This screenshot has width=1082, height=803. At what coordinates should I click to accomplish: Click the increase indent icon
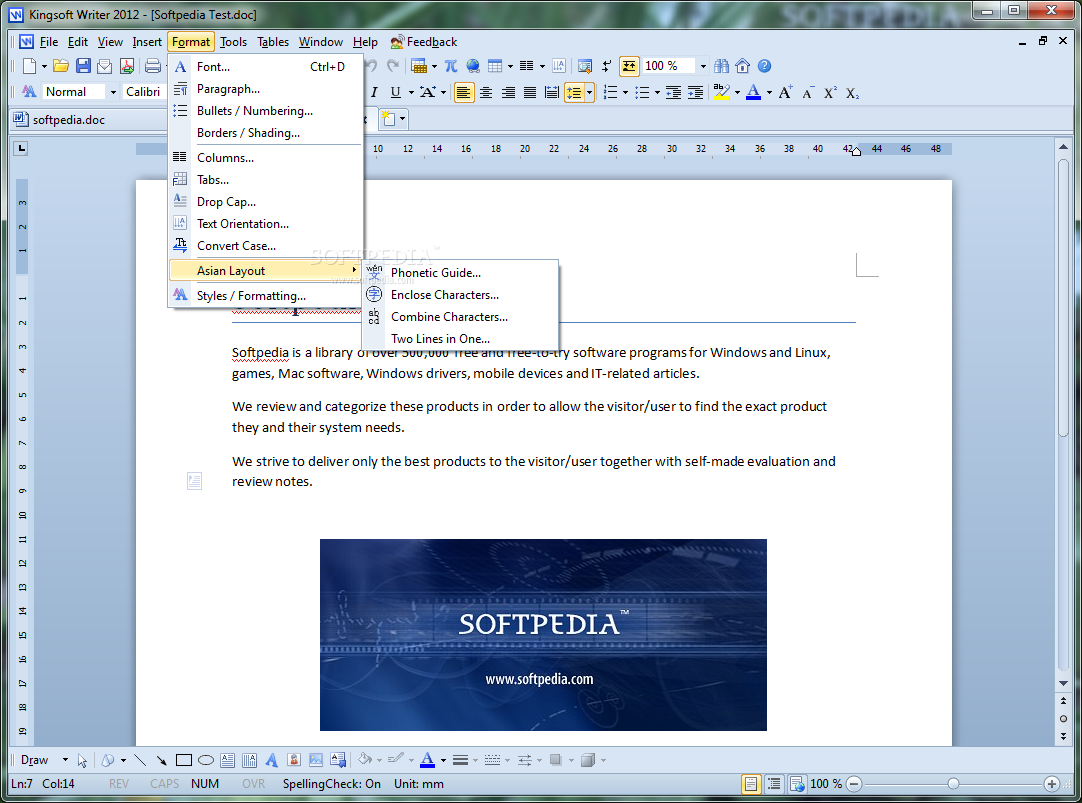point(696,92)
